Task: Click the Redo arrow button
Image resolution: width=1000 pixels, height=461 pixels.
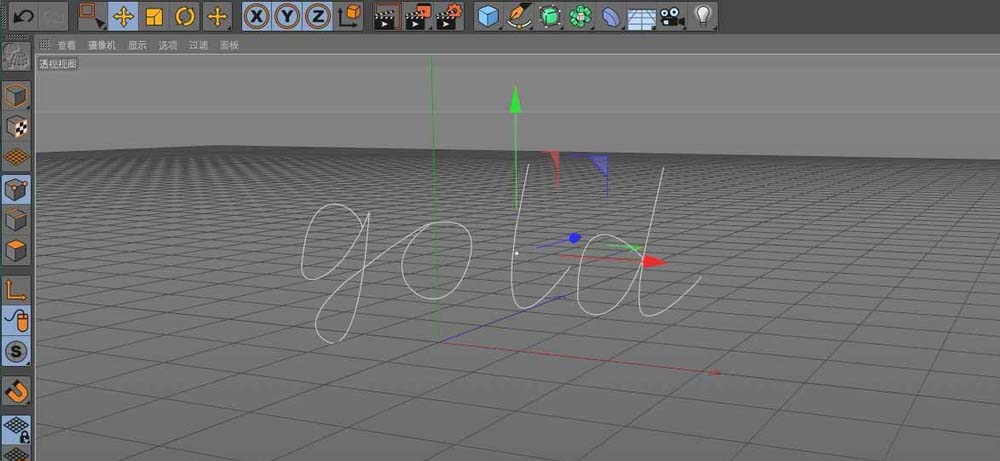Action: click(53, 16)
